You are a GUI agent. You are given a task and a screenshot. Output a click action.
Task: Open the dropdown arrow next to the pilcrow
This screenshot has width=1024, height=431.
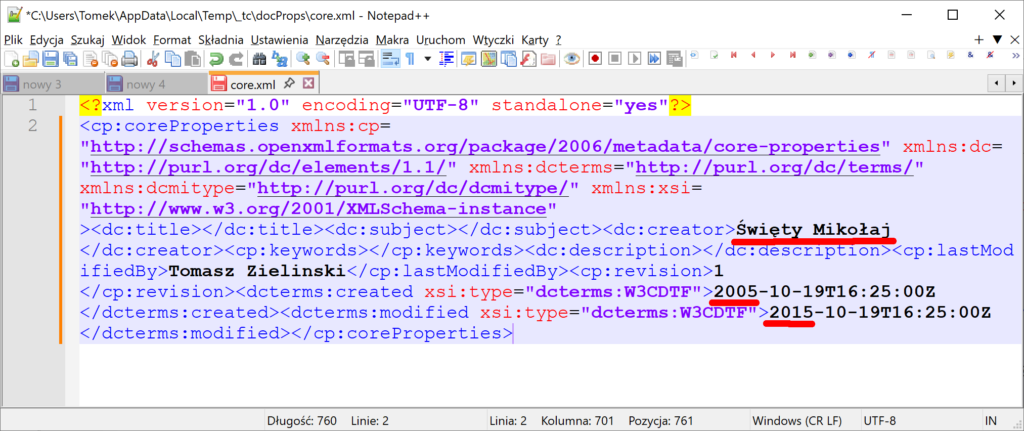pos(428,59)
